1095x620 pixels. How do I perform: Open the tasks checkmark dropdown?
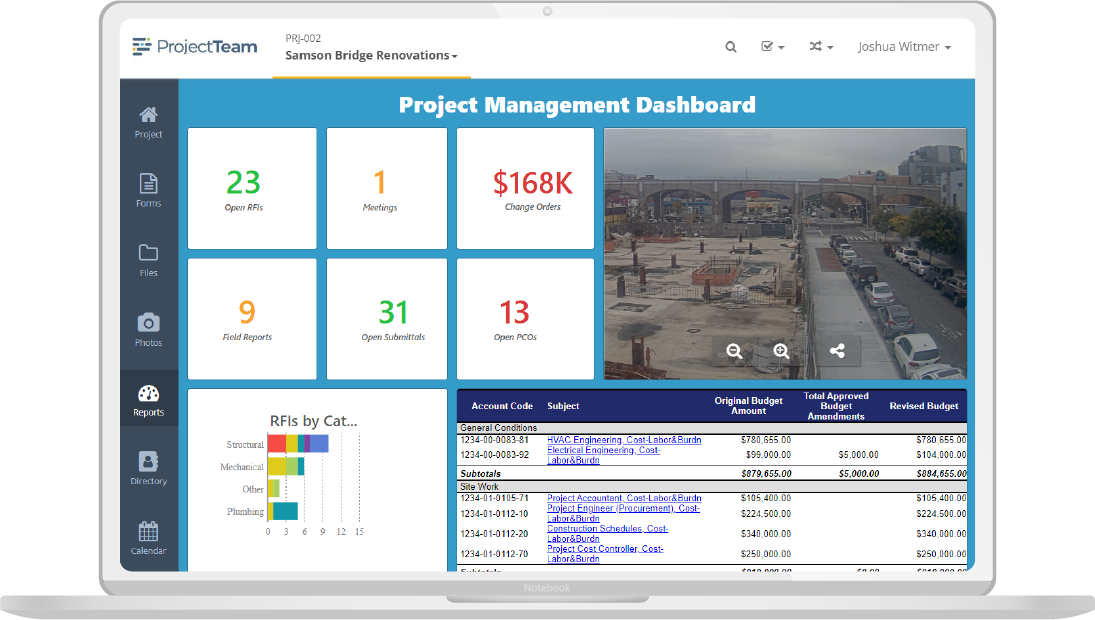(x=772, y=47)
